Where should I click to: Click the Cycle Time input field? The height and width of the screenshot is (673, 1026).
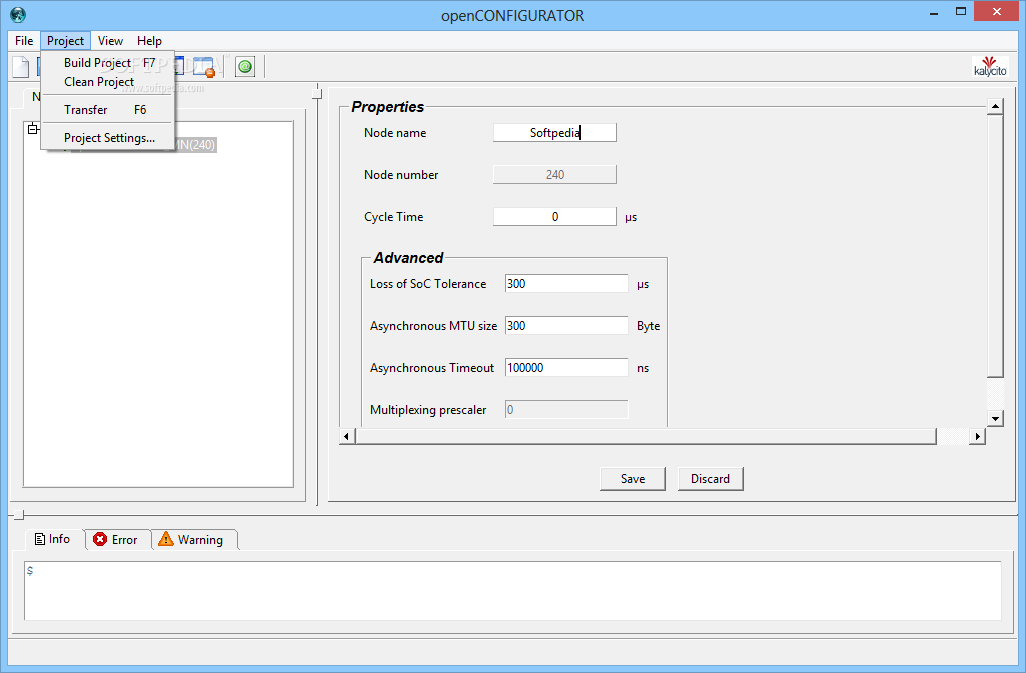554,216
